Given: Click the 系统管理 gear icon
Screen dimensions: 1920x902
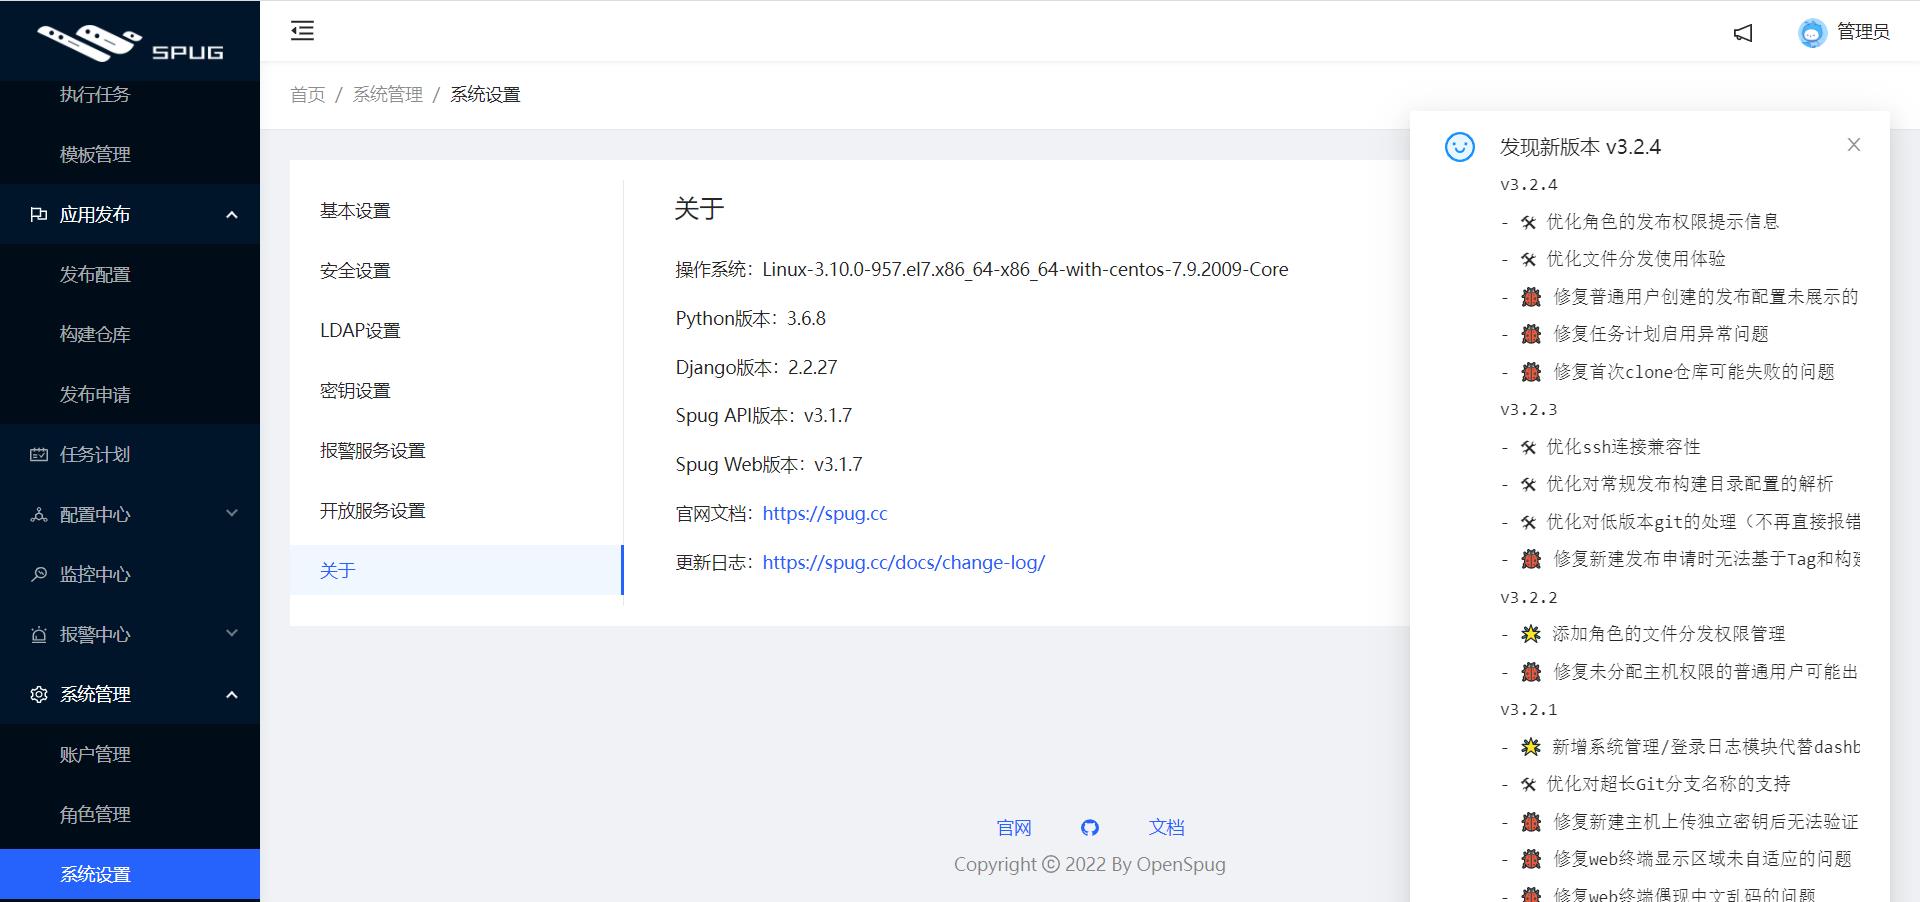Looking at the screenshot, I should pos(39,694).
